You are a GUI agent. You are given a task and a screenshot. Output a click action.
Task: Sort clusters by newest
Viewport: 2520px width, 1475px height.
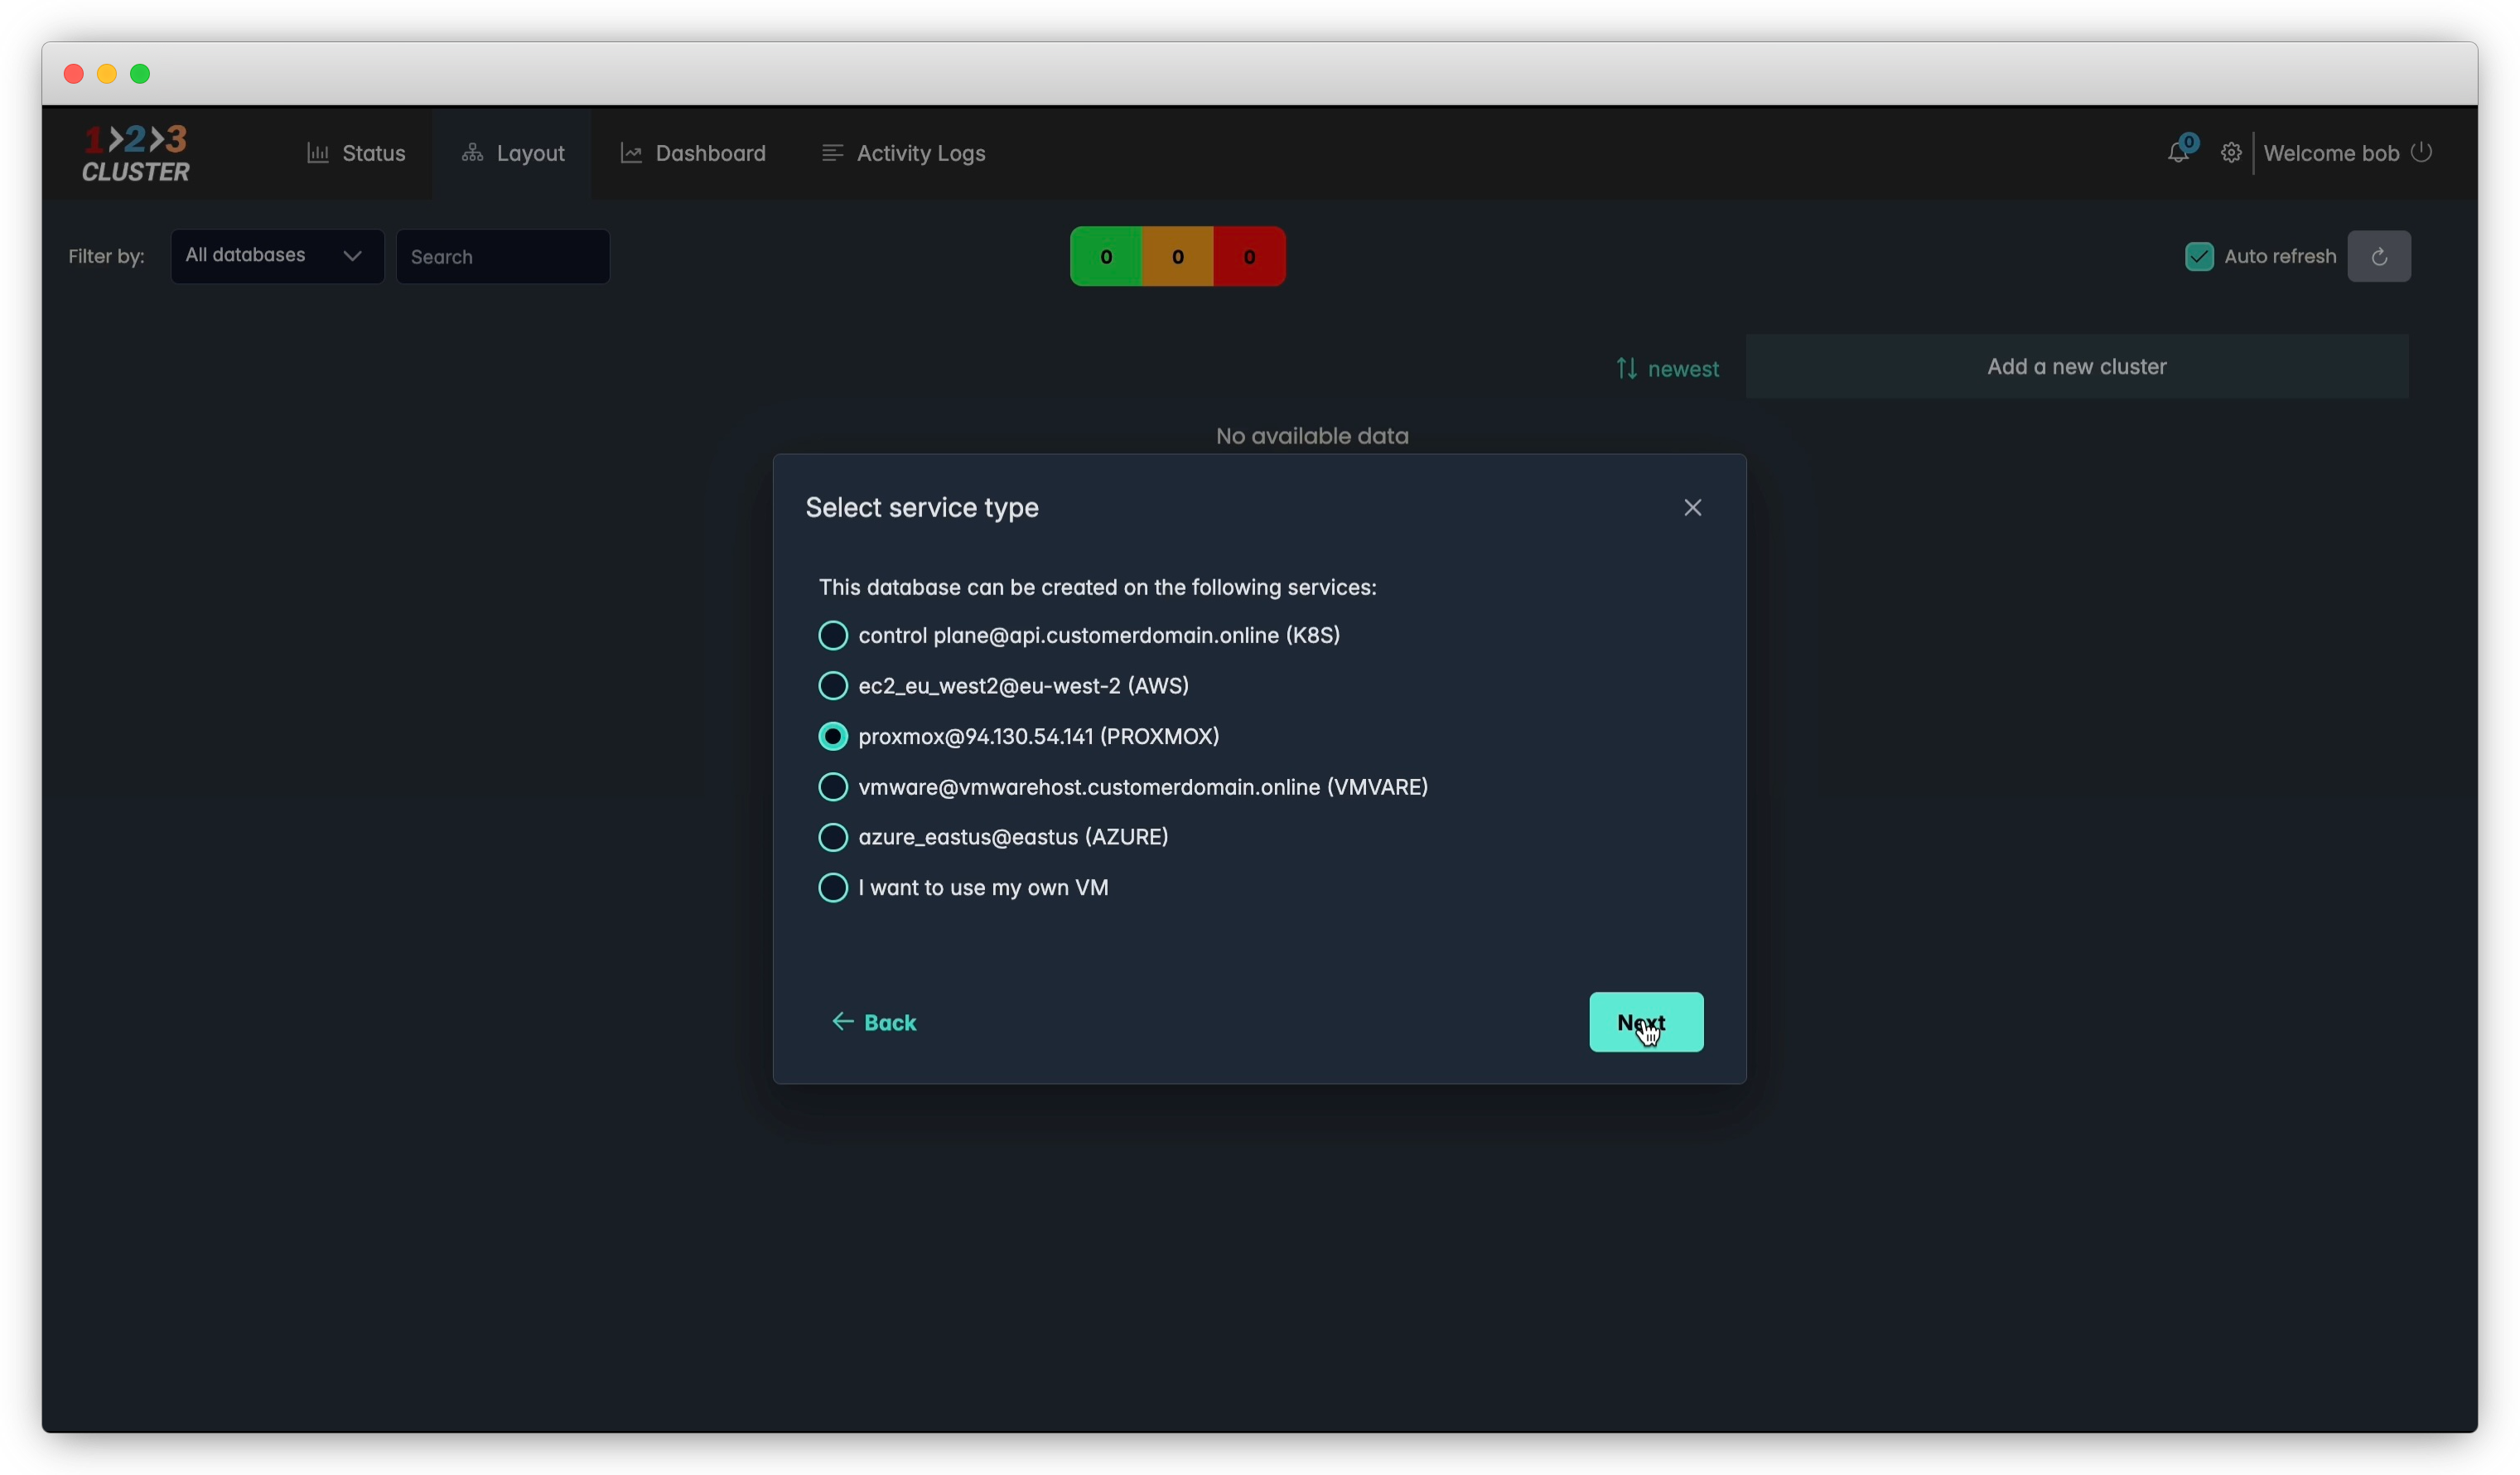click(1667, 369)
